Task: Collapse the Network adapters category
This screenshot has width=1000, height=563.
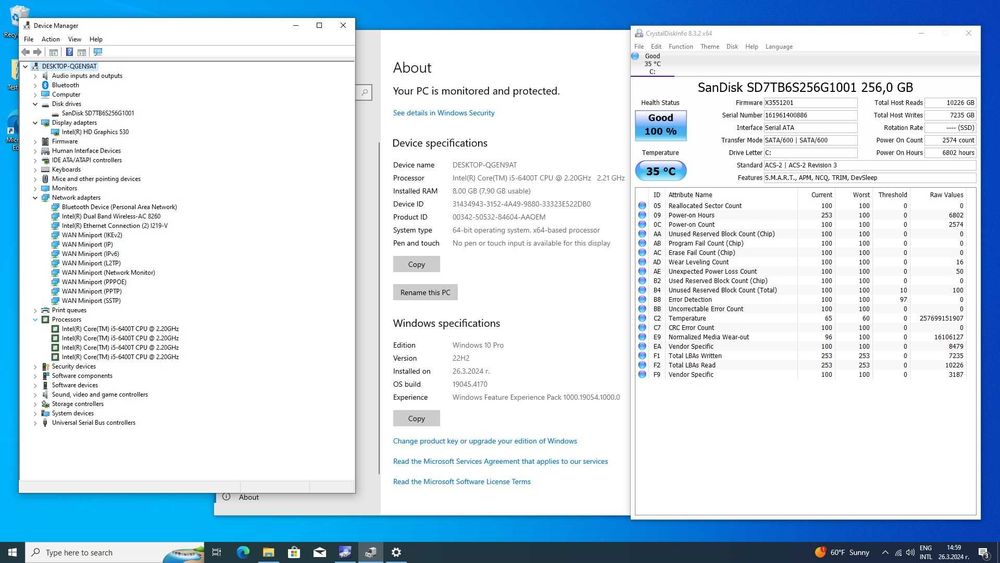Action: [35, 198]
